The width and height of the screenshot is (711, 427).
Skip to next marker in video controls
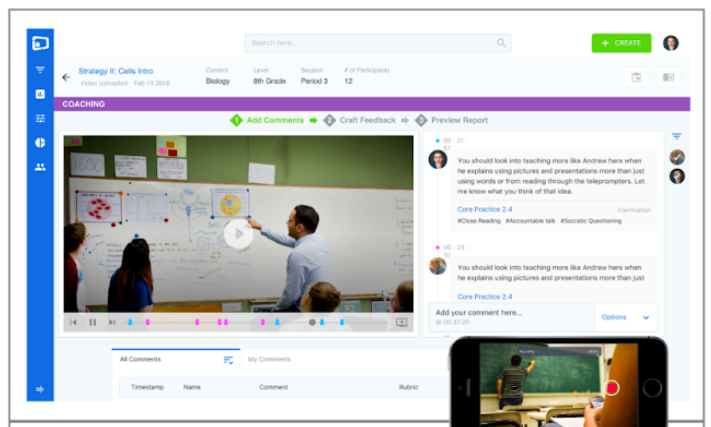coord(112,322)
